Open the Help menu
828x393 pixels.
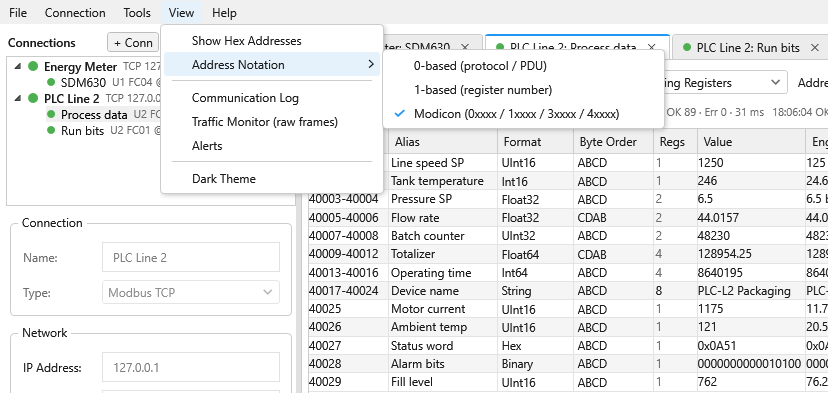click(x=224, y=13)
